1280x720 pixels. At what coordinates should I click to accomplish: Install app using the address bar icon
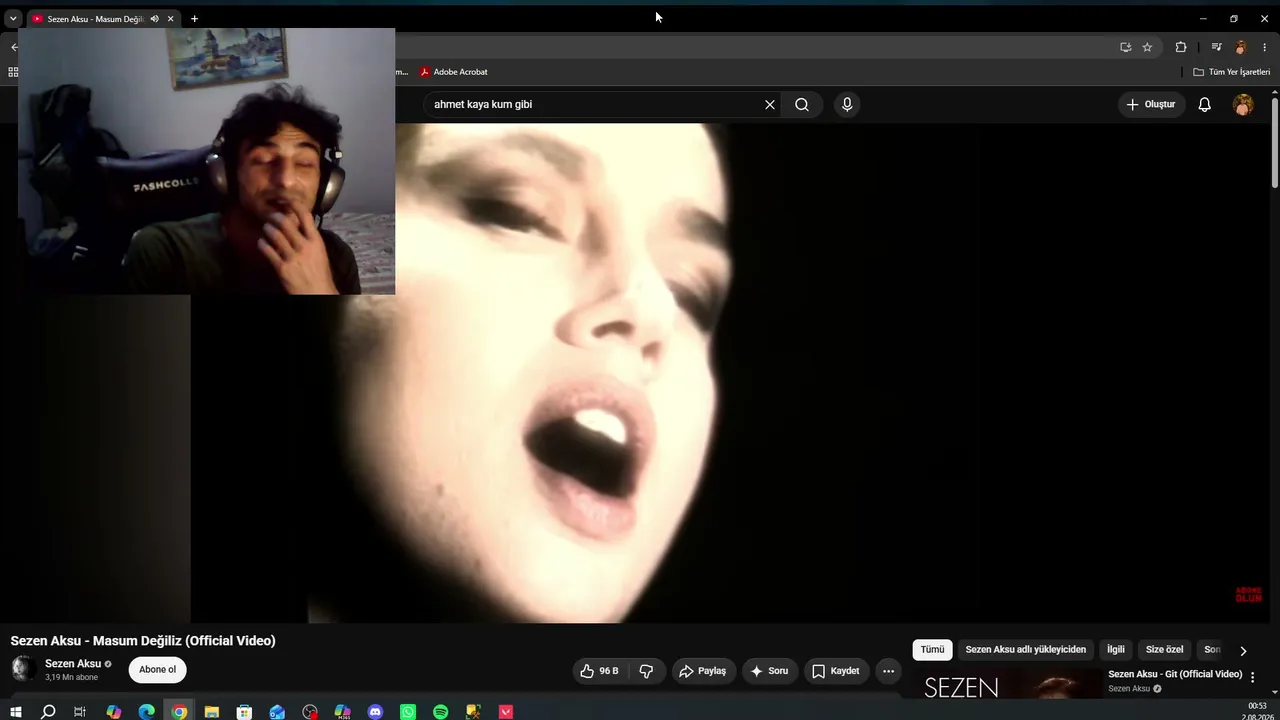pyautogui.click(x=1125, y=47)
